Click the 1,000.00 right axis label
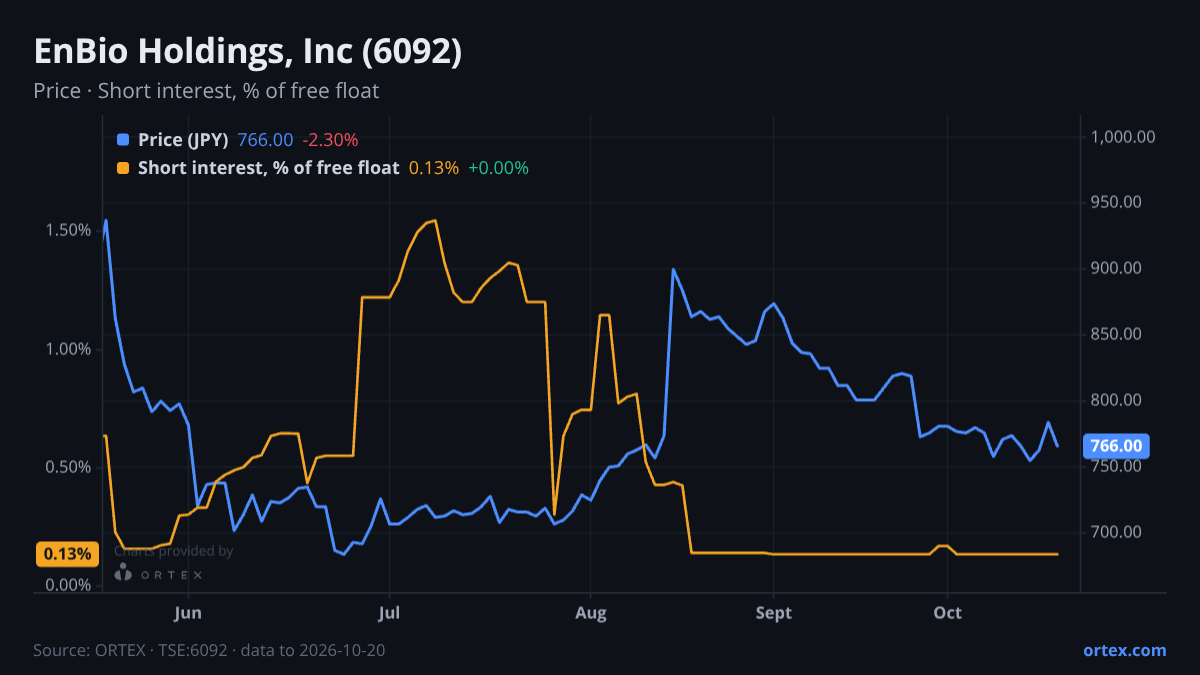 1124,137
